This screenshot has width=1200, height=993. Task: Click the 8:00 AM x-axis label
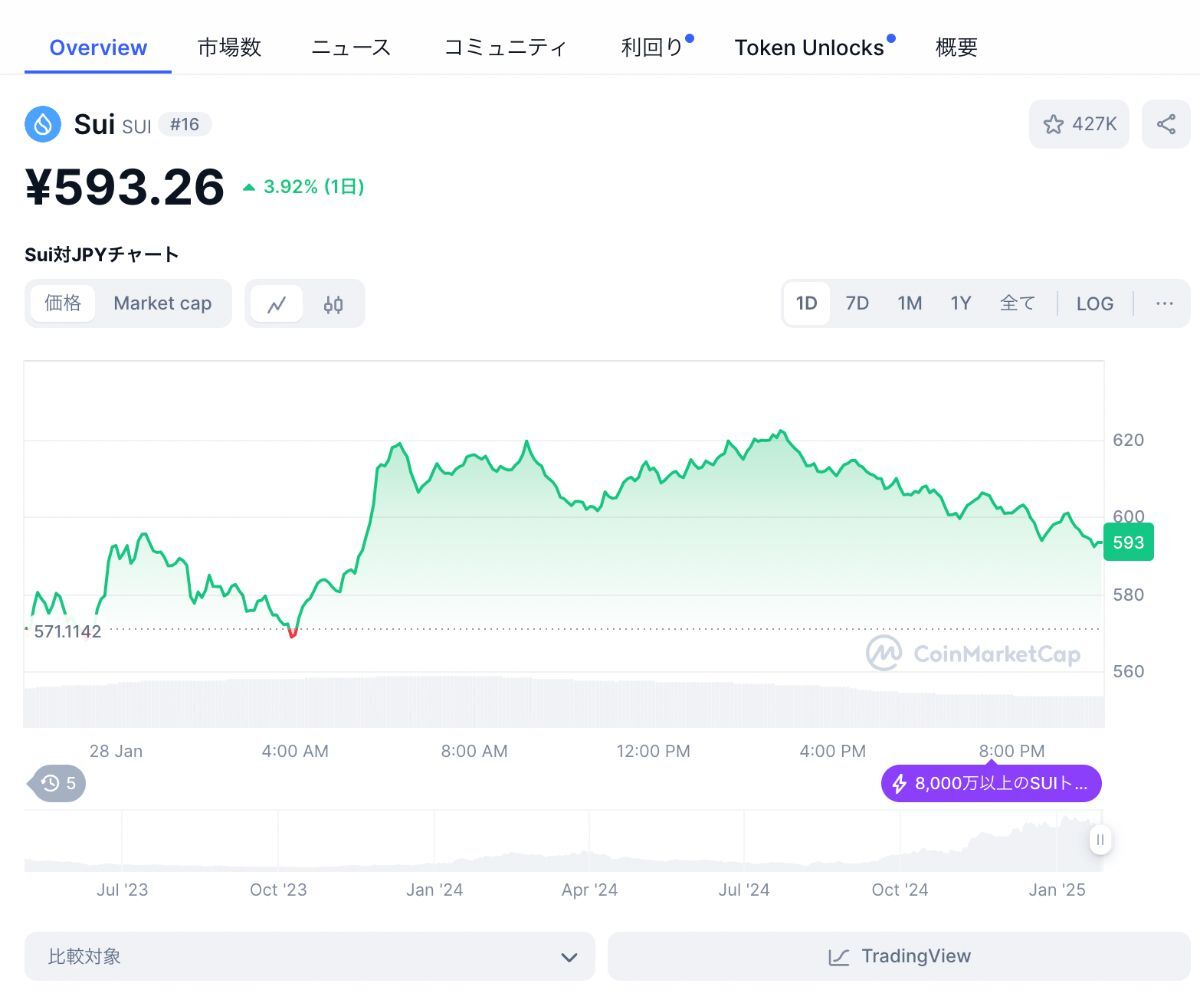[x=474, y=751]
